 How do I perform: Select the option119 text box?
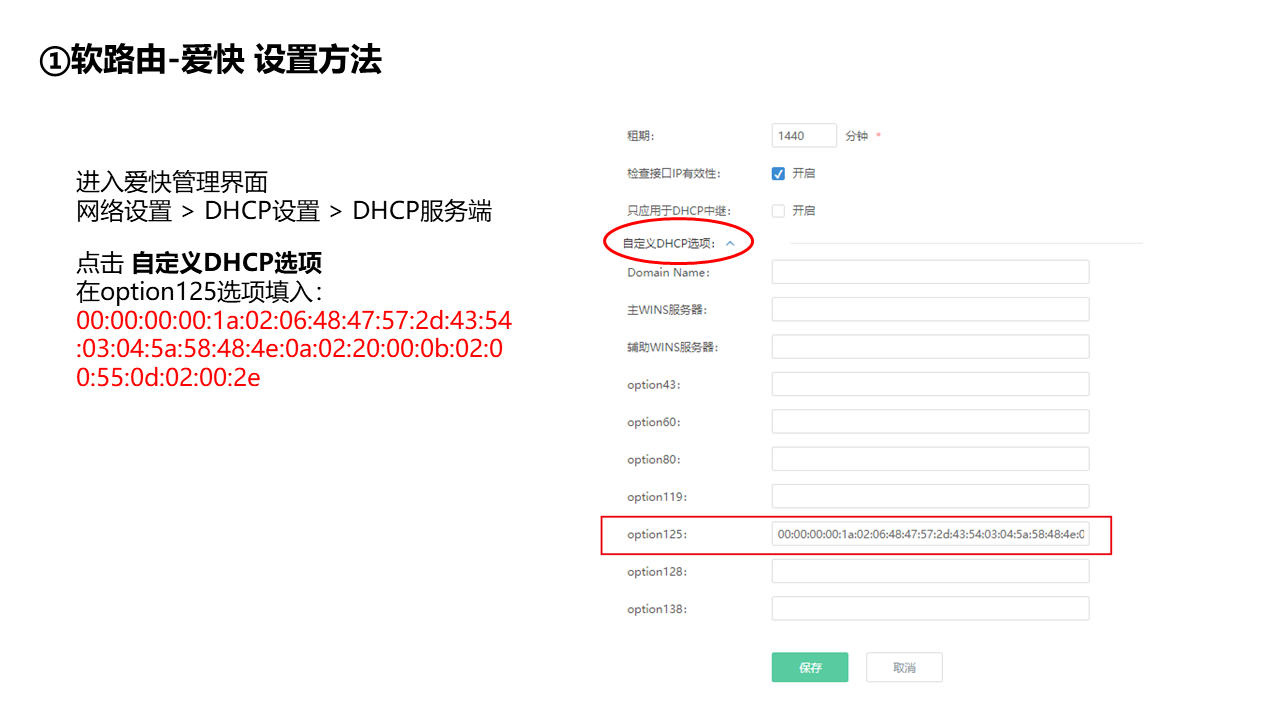930,497
